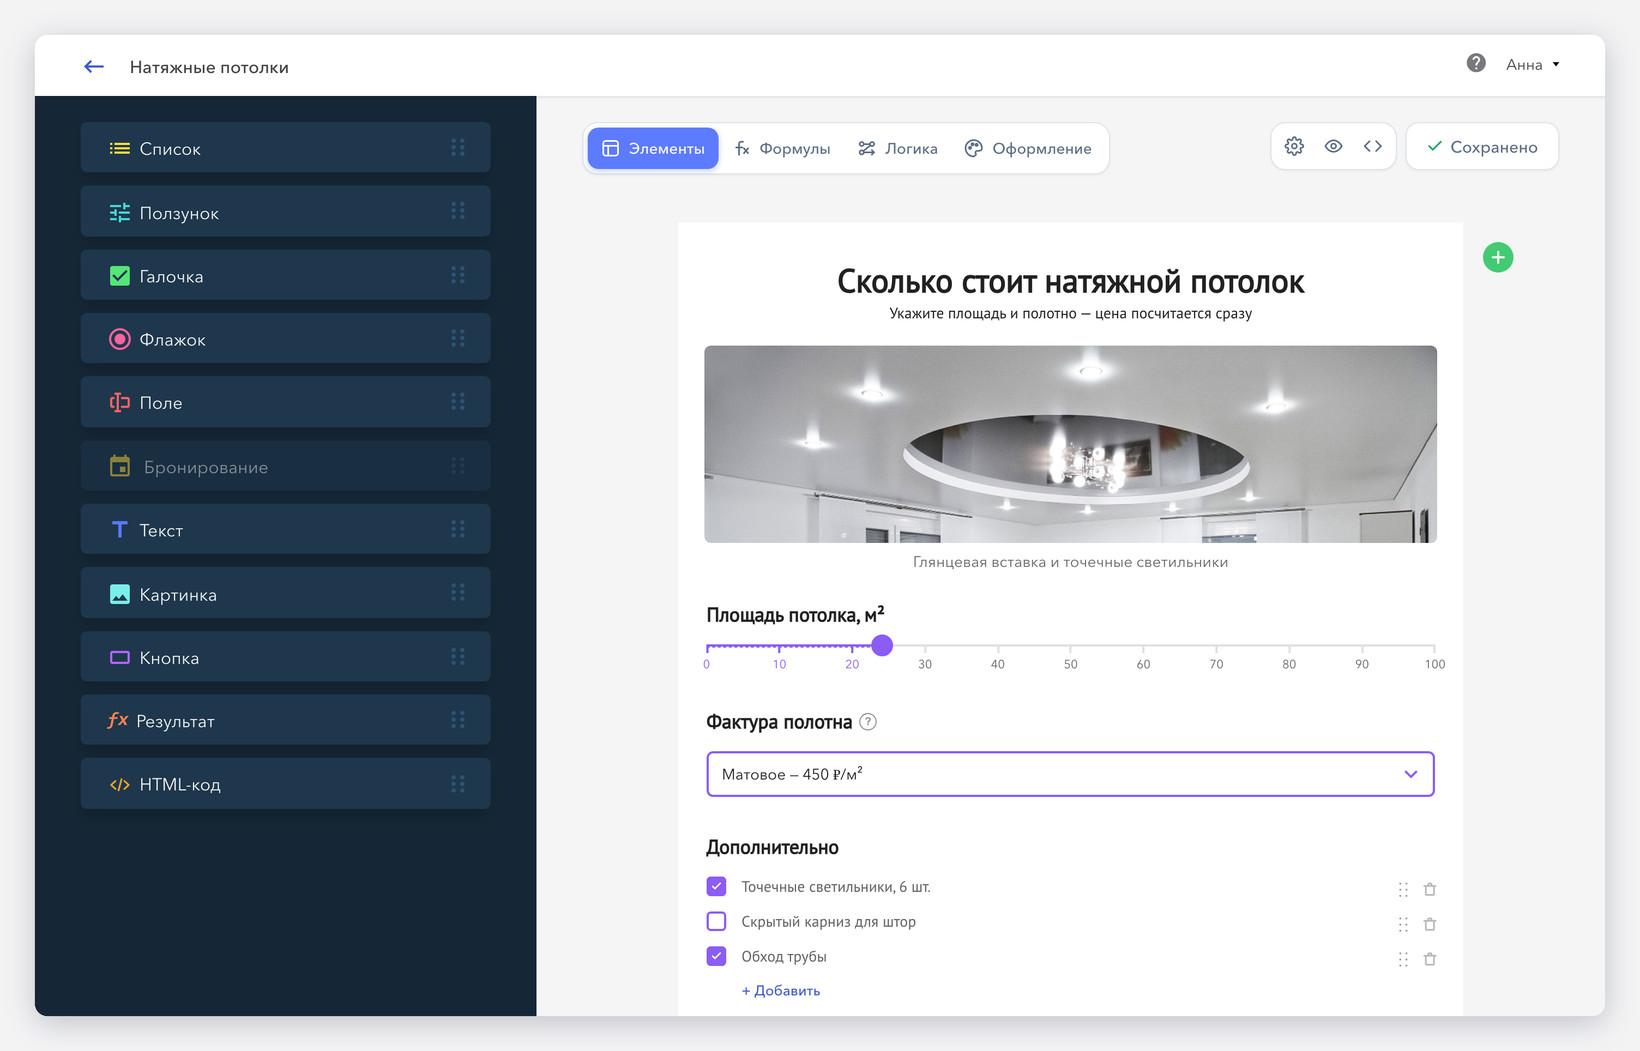Open the settings gear icon
1640x1051 pixels.
point(1294,146)
